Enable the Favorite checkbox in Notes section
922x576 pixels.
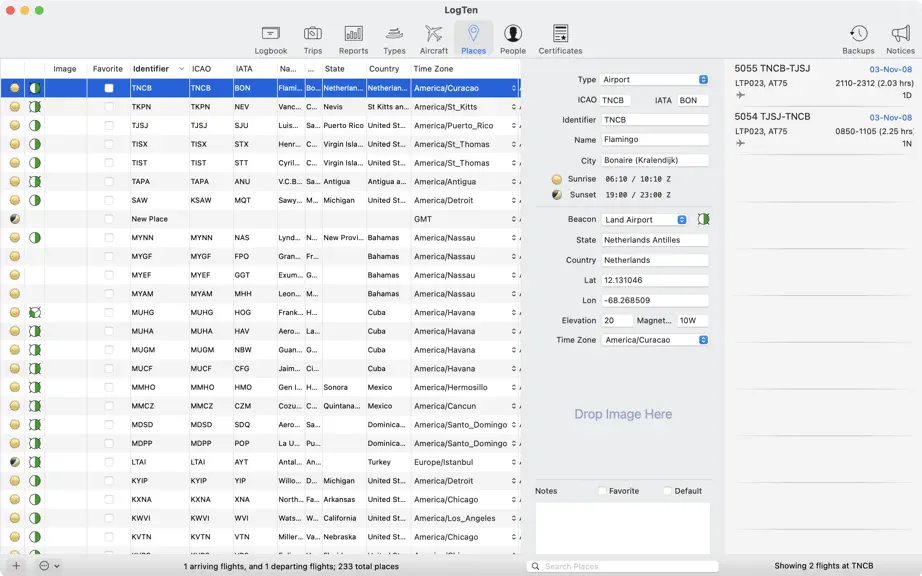click(602, 491)
